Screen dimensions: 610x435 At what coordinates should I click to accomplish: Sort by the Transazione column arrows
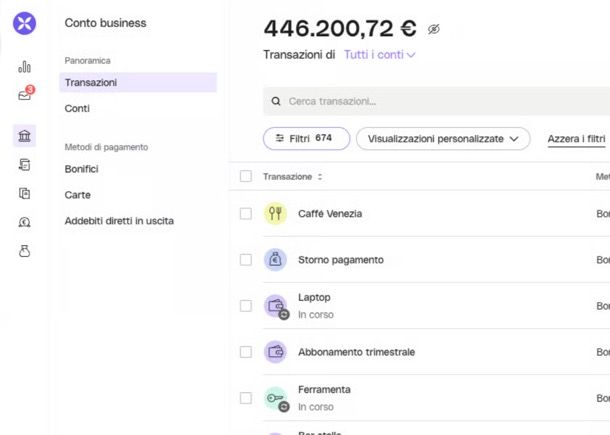click(320, 177)
